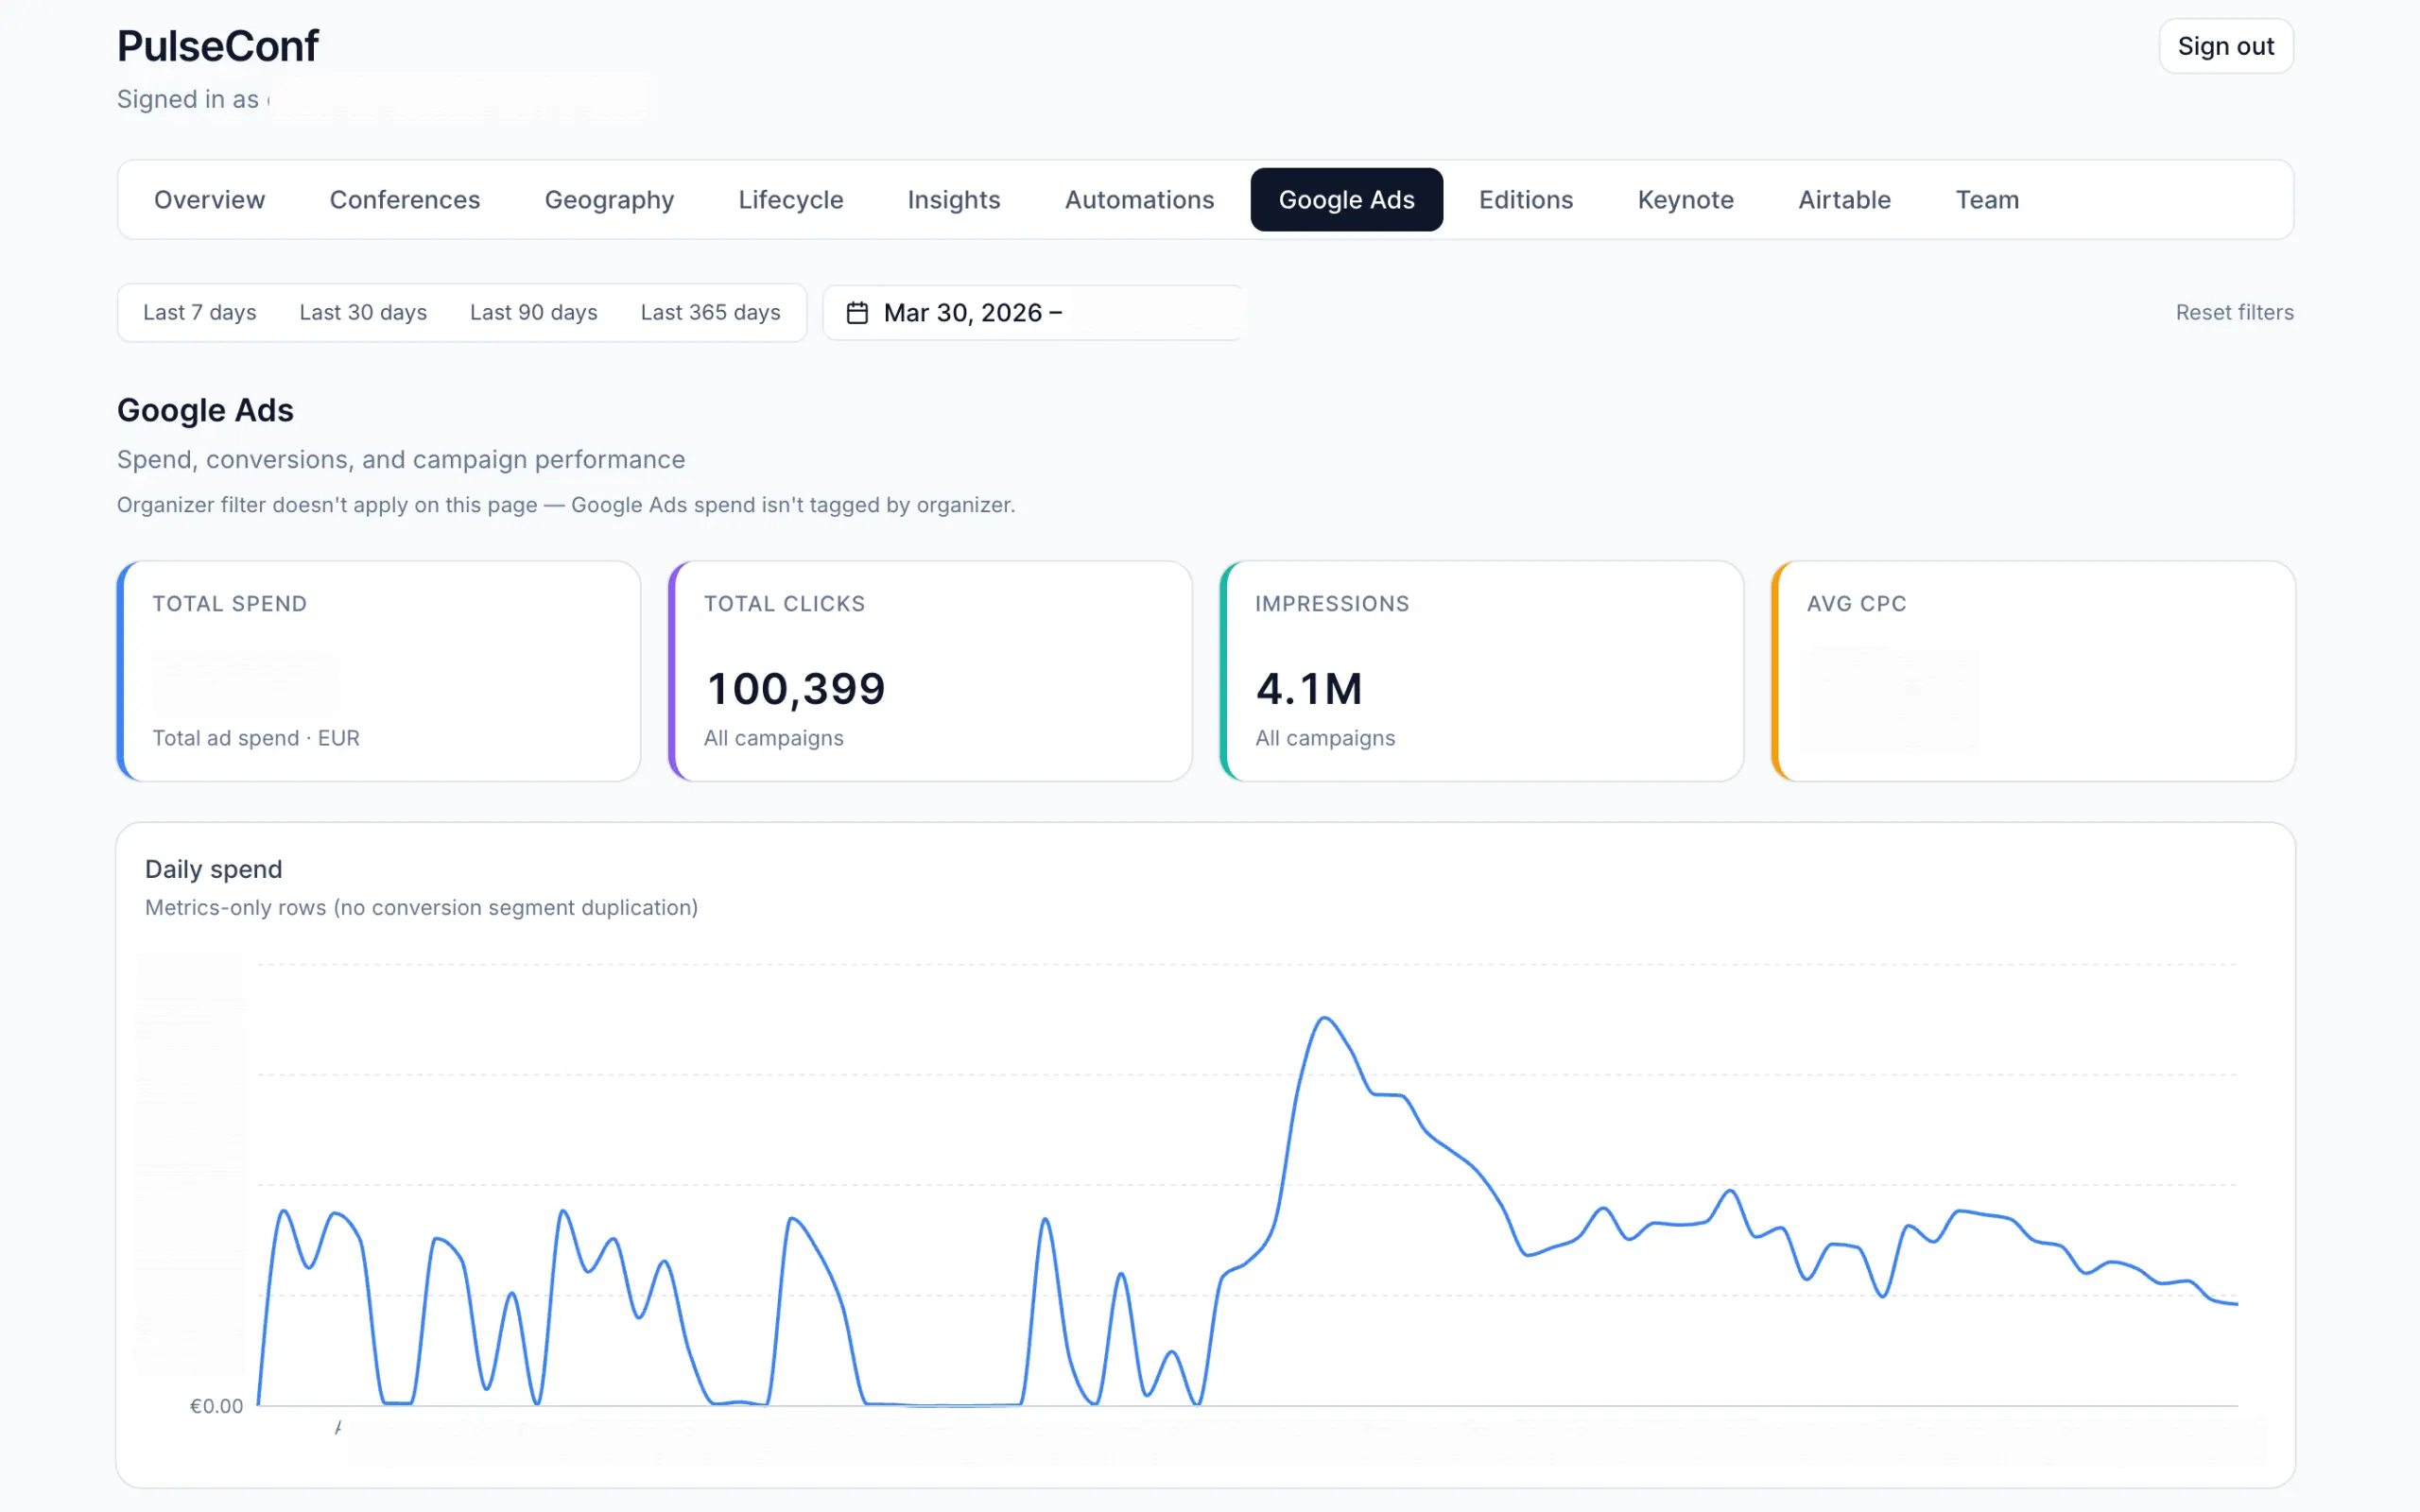
Task: Click 'All campaigns' under Impressions
Action: tap(1325, 738)
